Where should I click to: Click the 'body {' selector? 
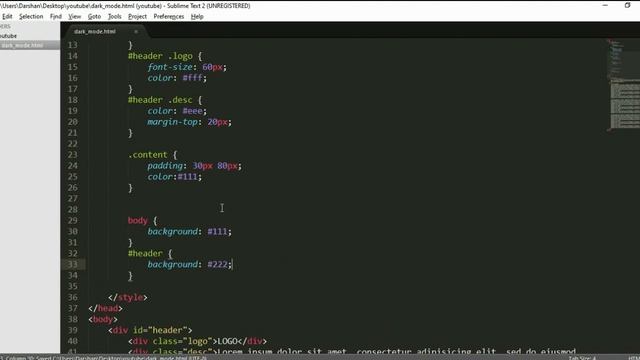point(142,221)
